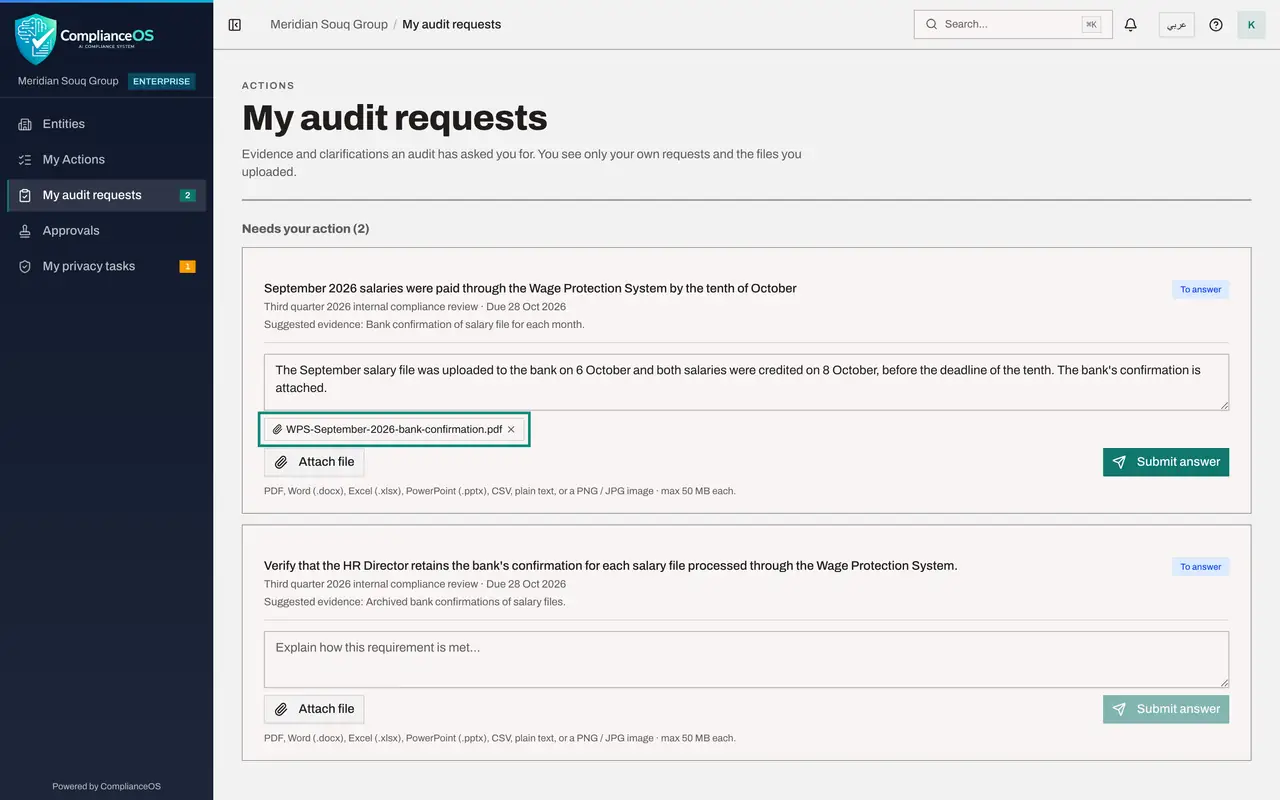
Task: Click the ComplianceOS shield logo
Action: pyautogui.click(x=36, y=38)
